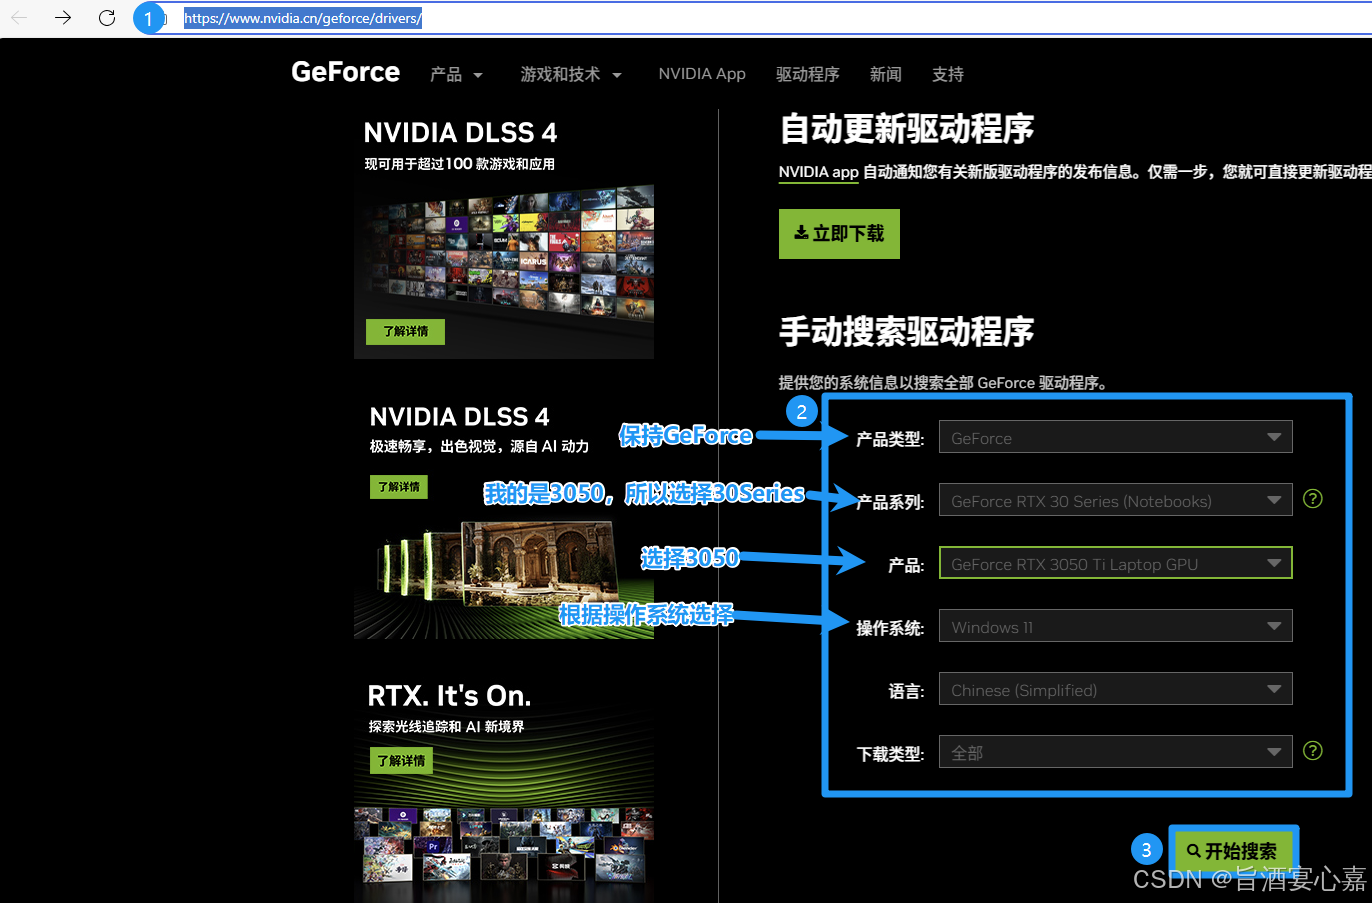
Task: Open the 游戏和技术 navigation menu
Action: 571,74
